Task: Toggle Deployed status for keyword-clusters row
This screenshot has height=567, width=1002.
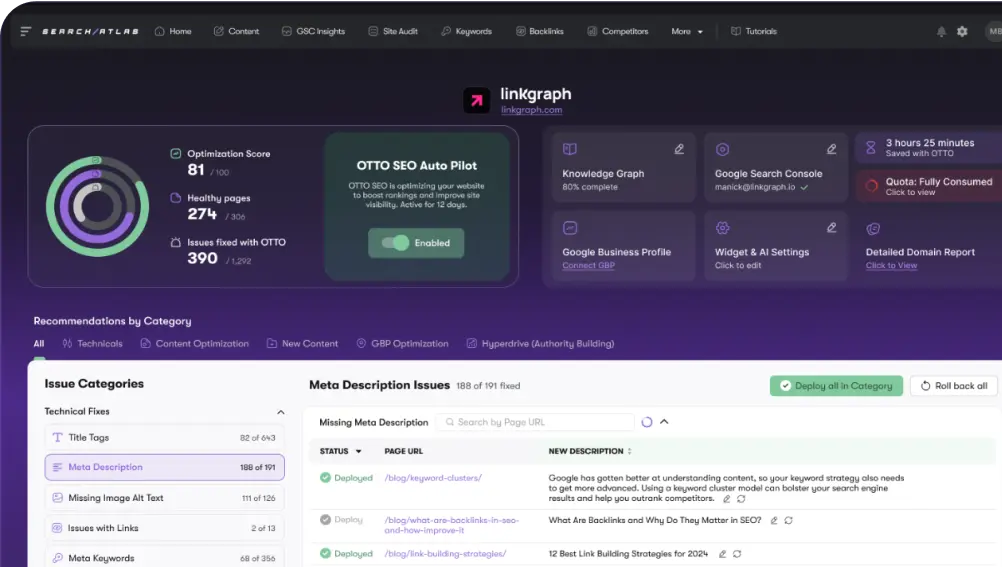Action: click(x=325, y=478)
